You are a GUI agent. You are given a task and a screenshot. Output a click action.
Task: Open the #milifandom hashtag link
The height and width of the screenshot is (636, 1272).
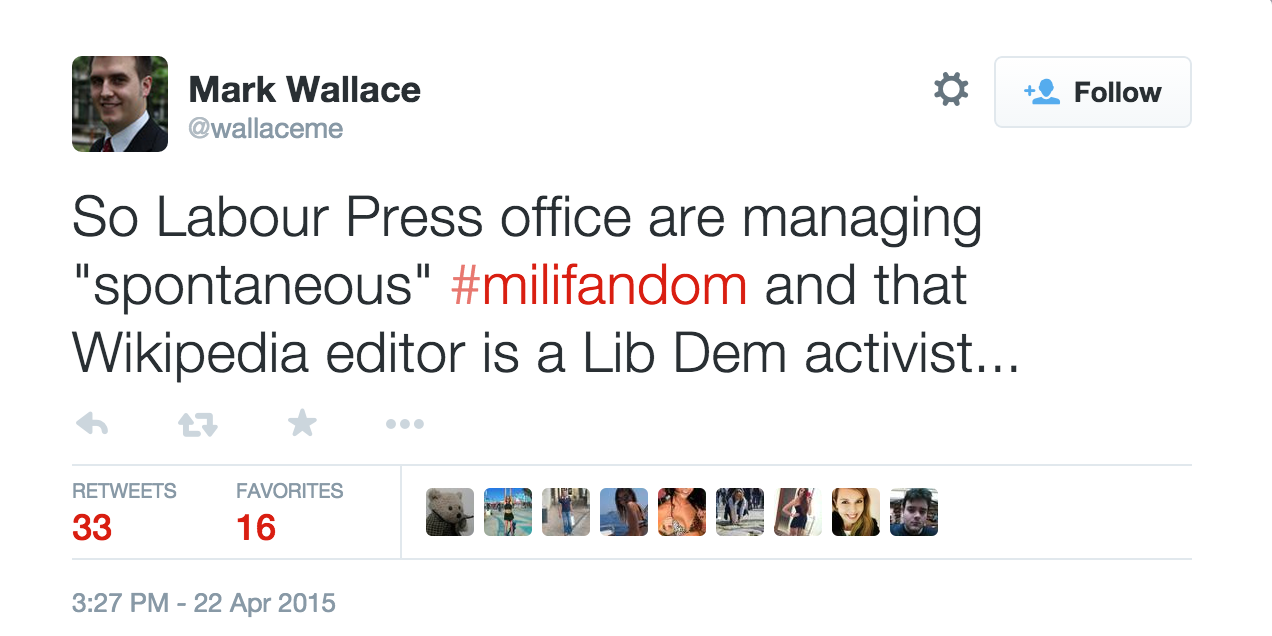599,286
